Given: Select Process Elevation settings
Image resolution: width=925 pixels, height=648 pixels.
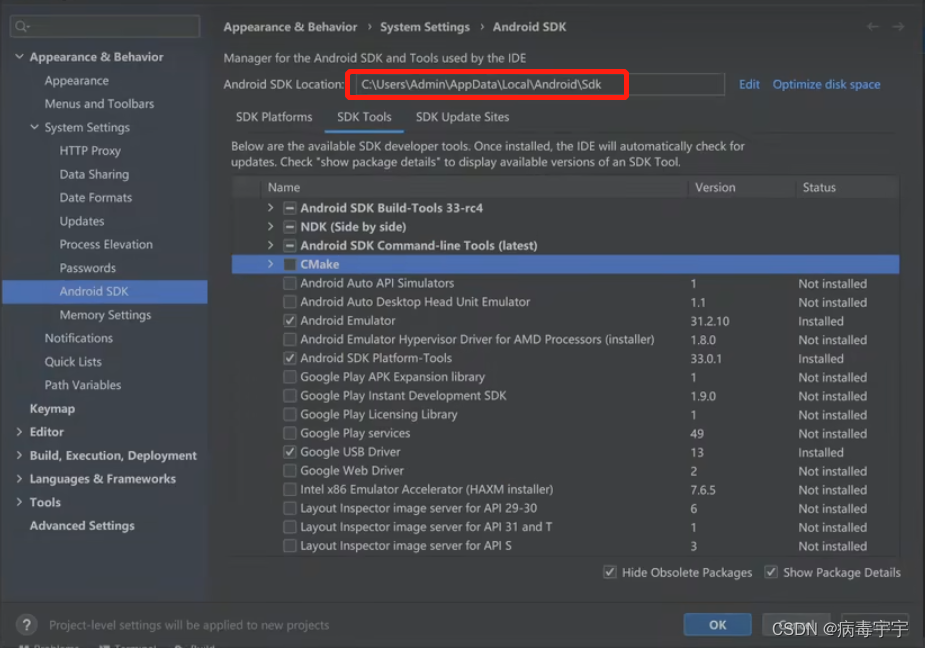Looking at the screenshot, I should (106, 244).
